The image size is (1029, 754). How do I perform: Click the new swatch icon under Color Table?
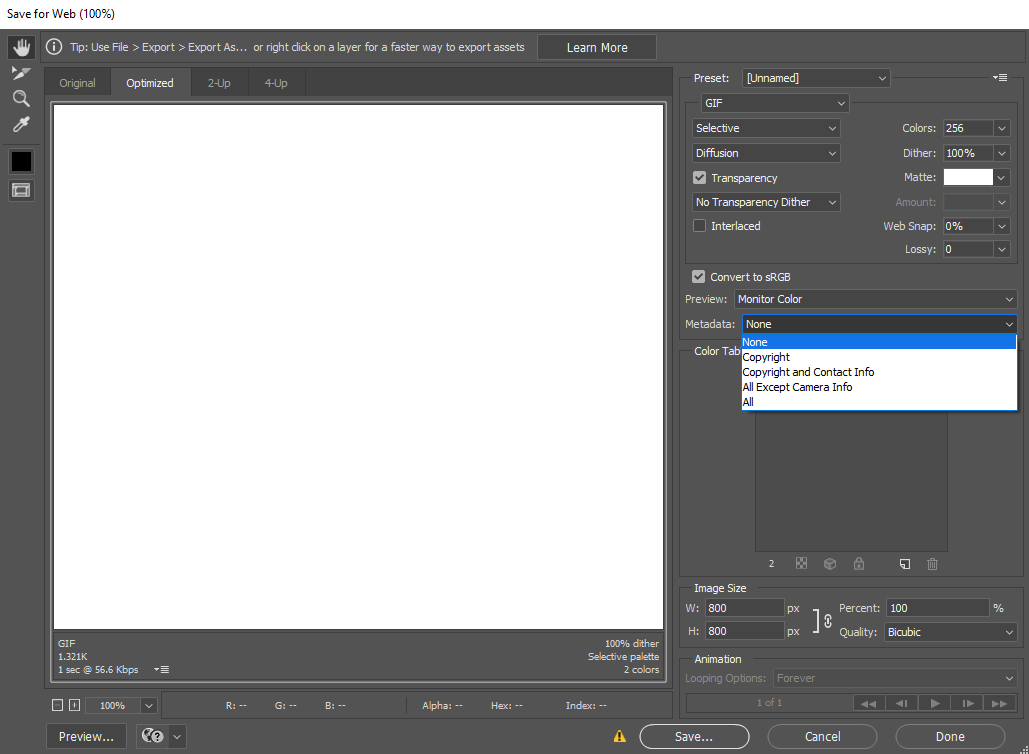[x=904, y=564]
